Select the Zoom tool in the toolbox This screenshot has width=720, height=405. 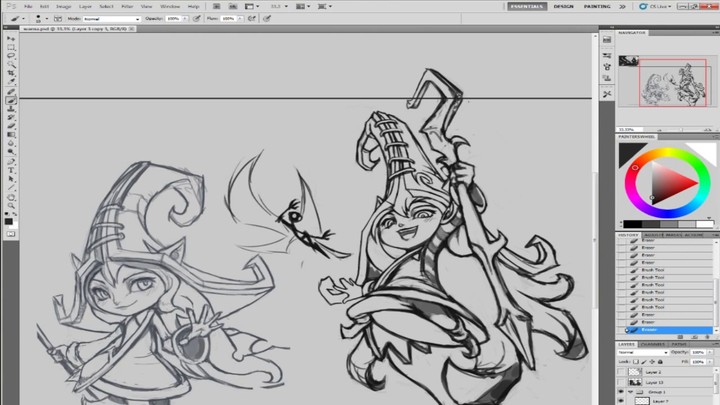point(11,206)
